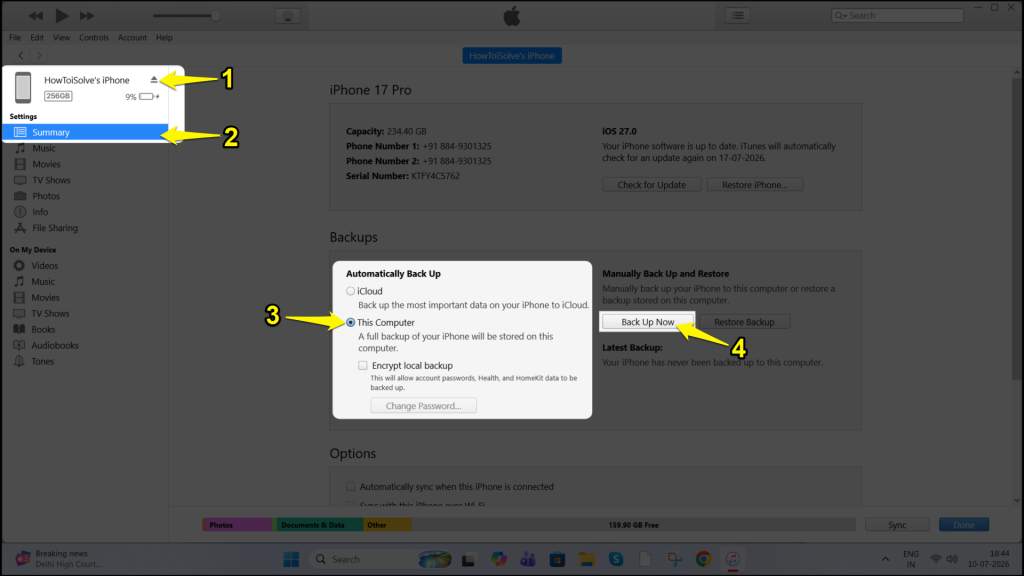Click the fast forward button
The image size is (1024, 576).
pos(86,16)
